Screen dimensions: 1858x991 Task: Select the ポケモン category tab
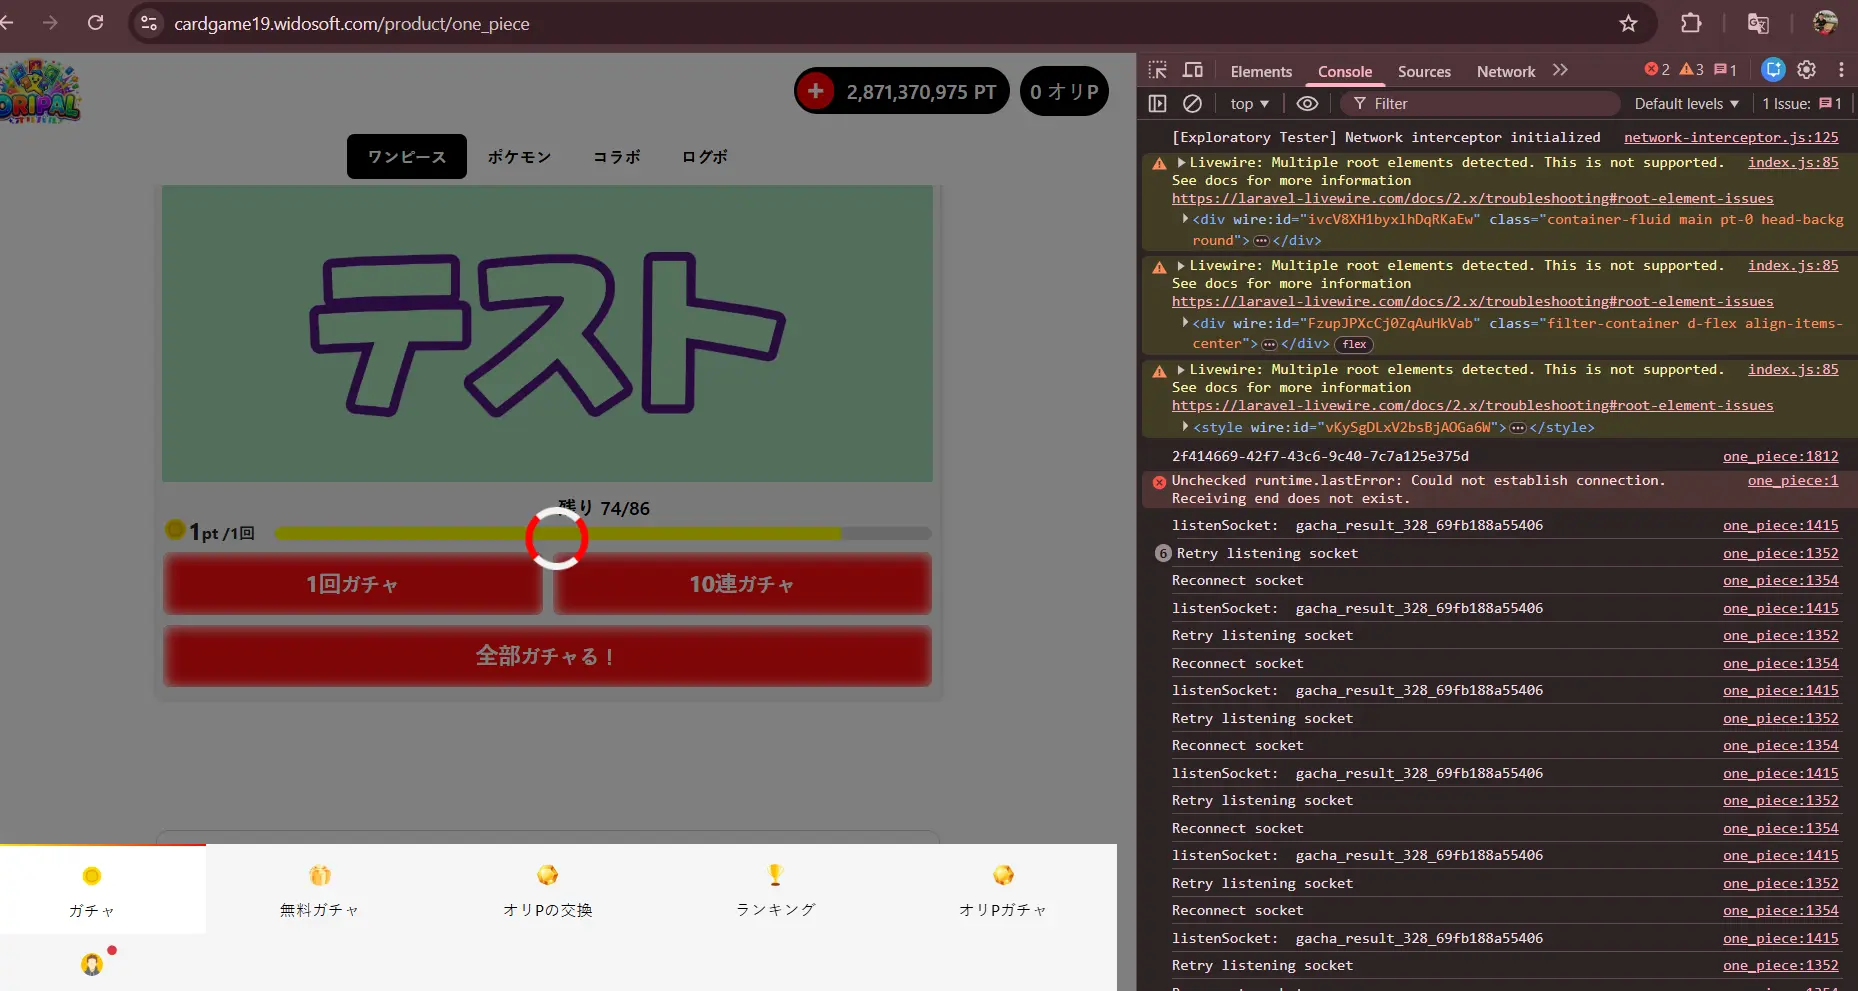[x=519, y=157]
